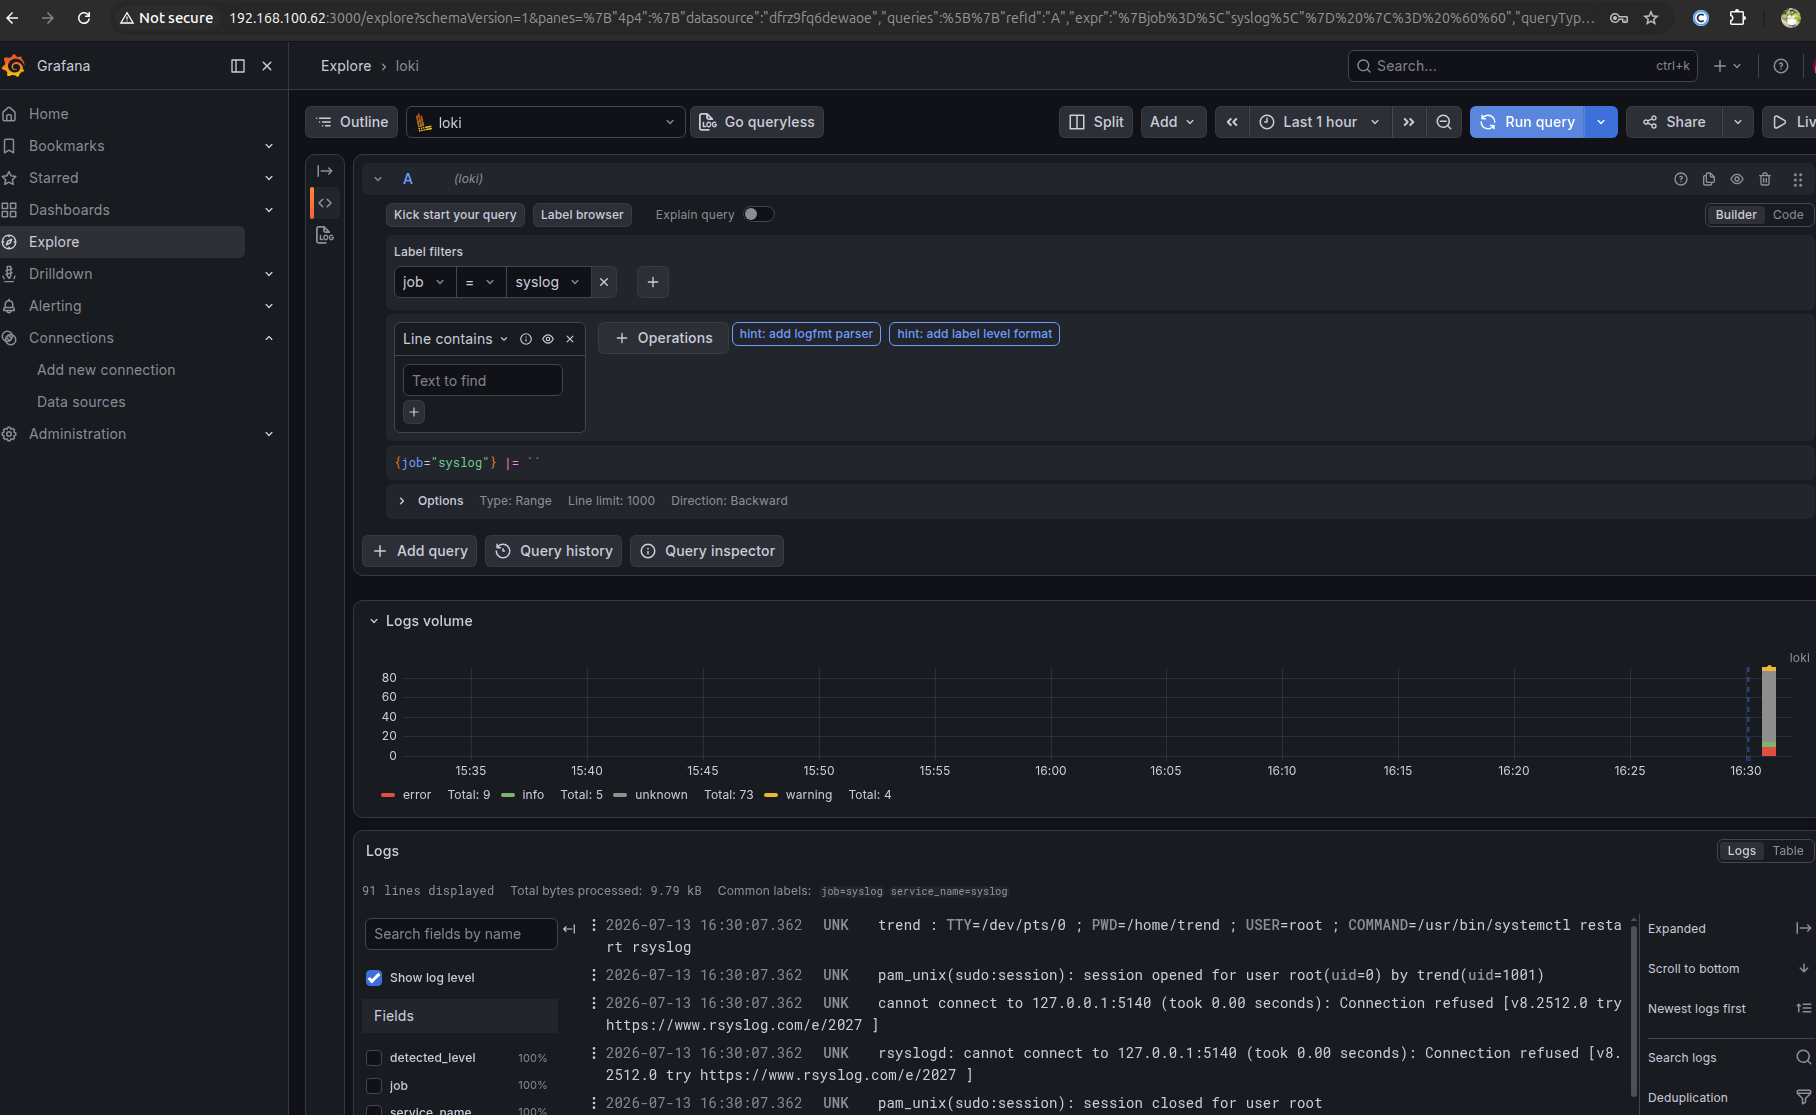The width and height of the screenshot is (1816, 1115).
Task: Remove the Line contains operation
Action: [570, 339]
